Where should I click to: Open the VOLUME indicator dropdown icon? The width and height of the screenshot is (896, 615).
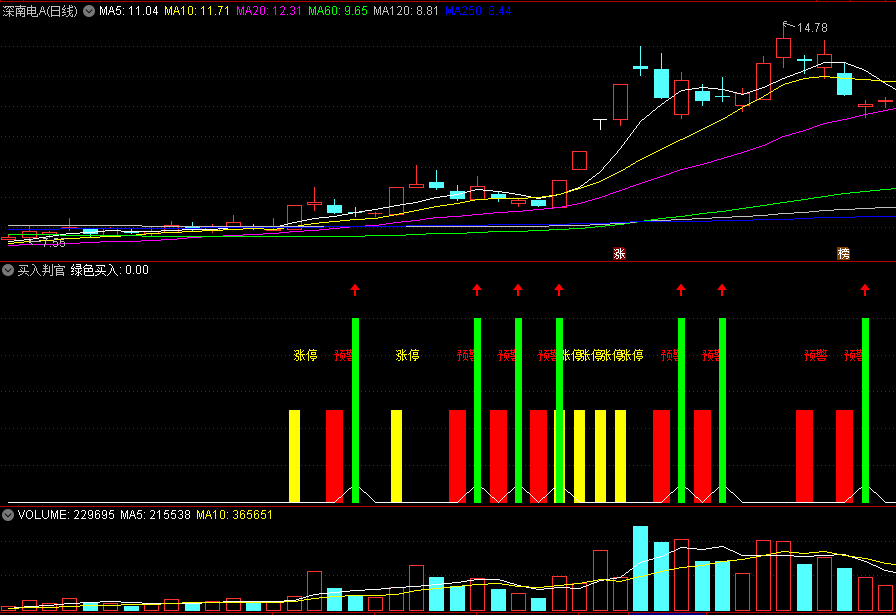[x=8, y=515]
